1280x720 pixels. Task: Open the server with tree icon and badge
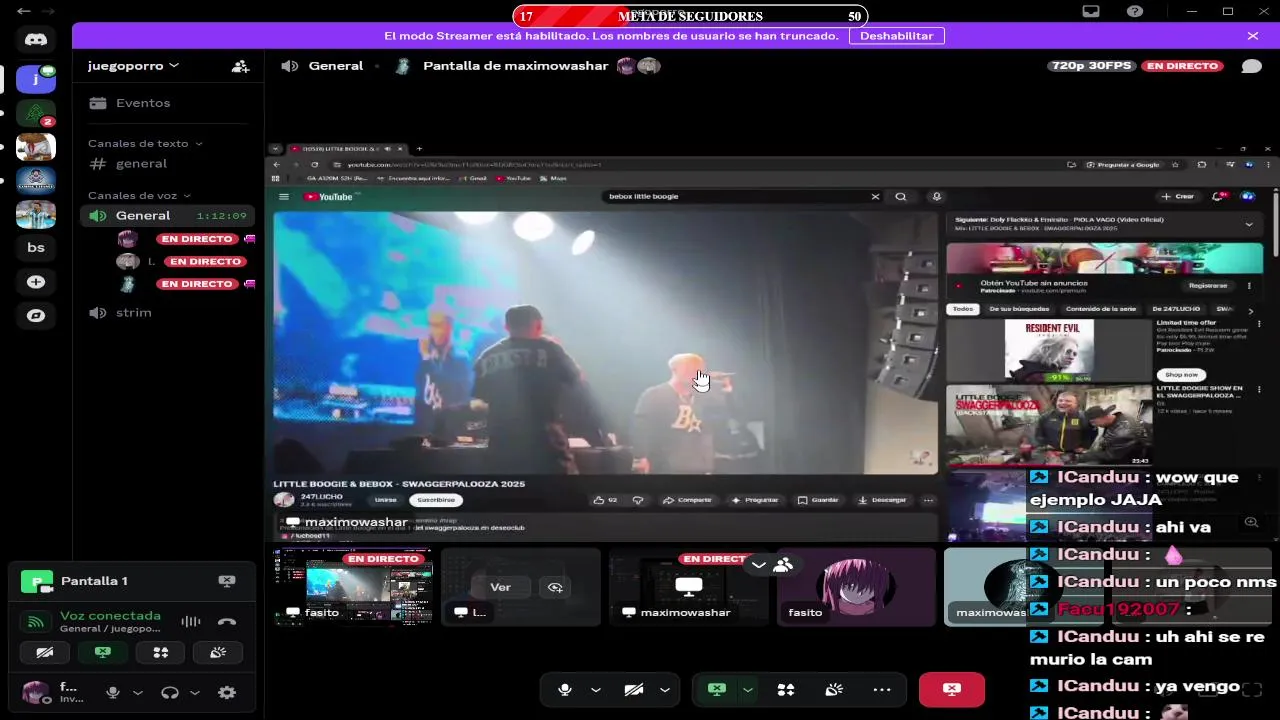tap(36, 112)
